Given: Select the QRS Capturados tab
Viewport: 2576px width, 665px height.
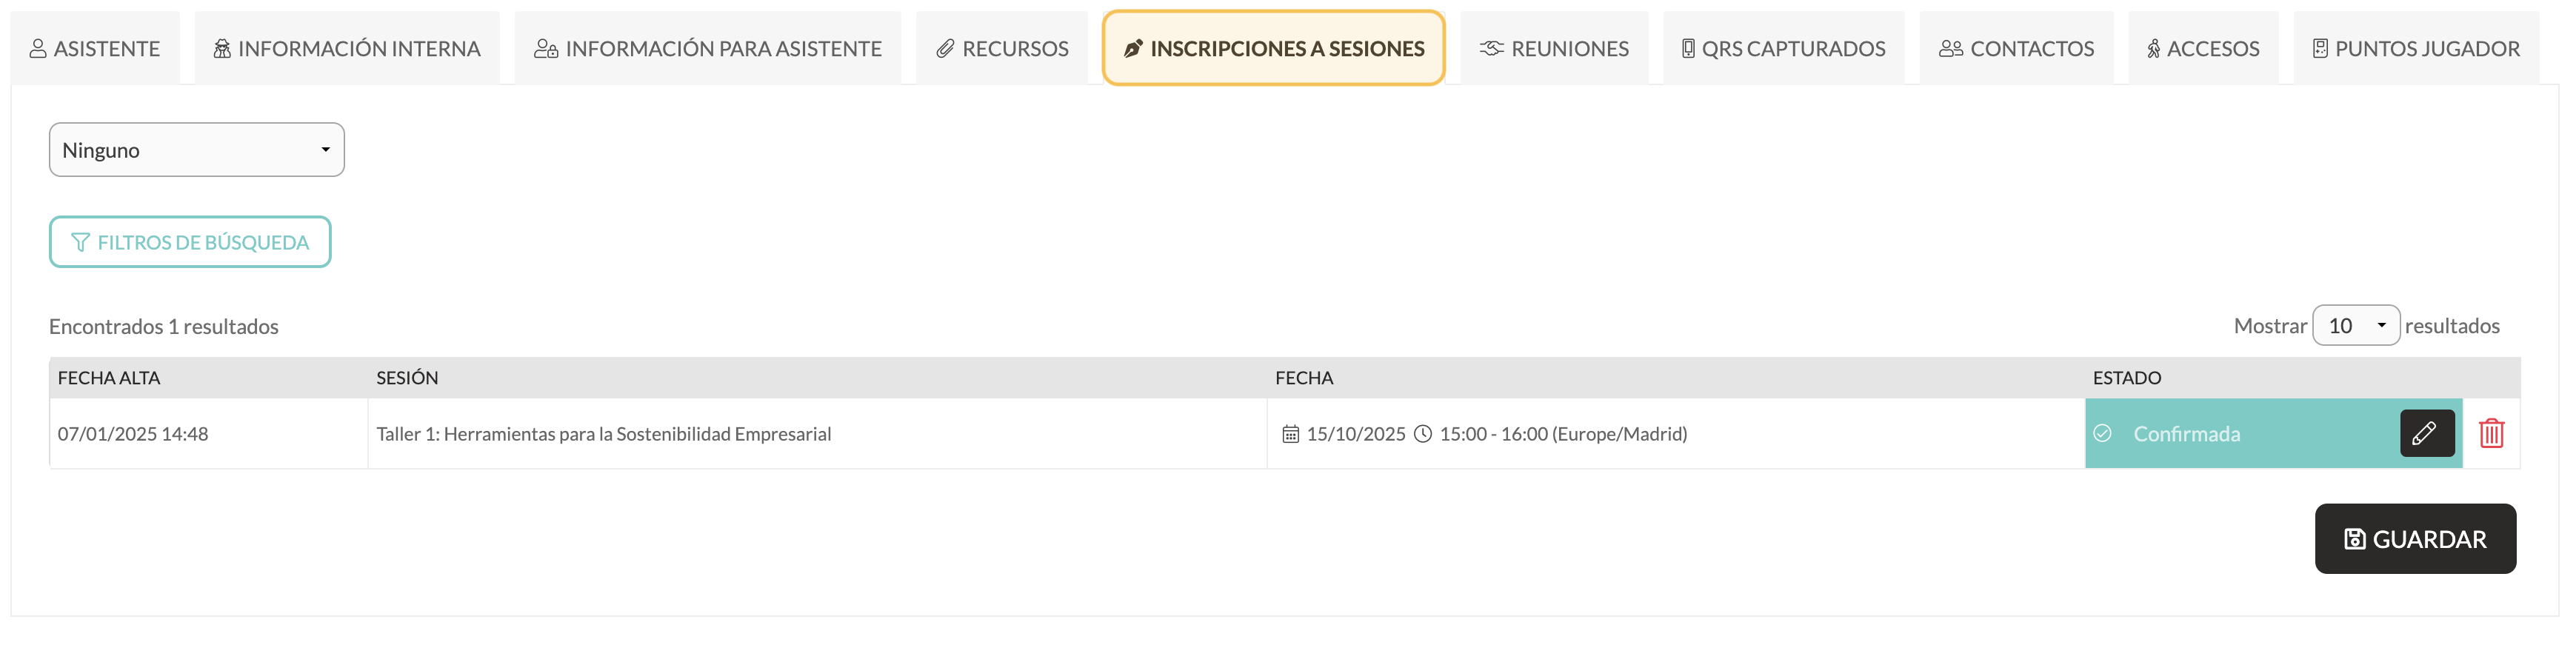Looking at the screenshot, I should coord(1784,48).
